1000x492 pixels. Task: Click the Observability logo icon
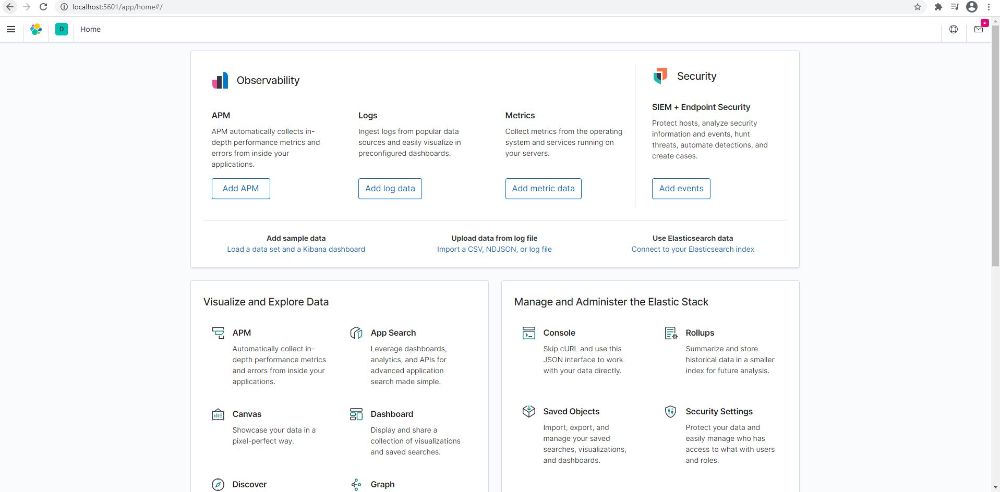220,80
